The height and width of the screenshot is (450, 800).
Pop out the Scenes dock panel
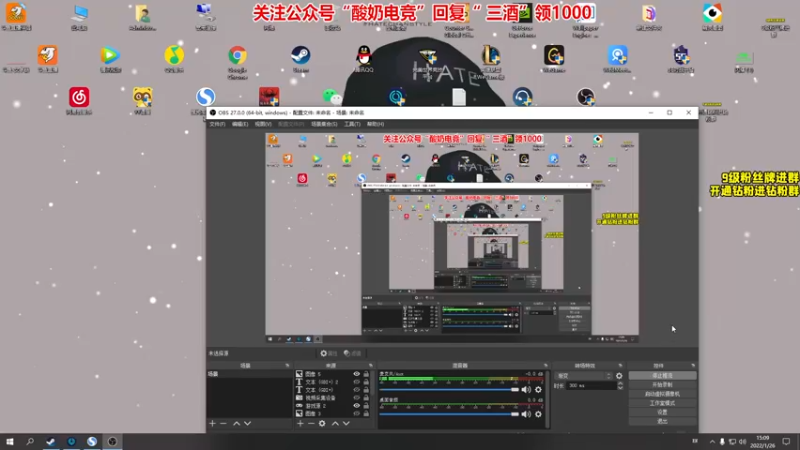click(287, 366)
